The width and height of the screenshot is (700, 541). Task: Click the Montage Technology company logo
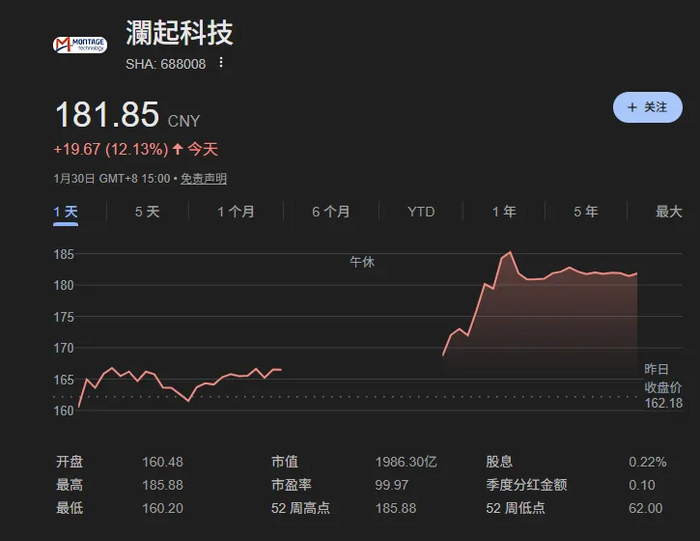click(80, 45)
